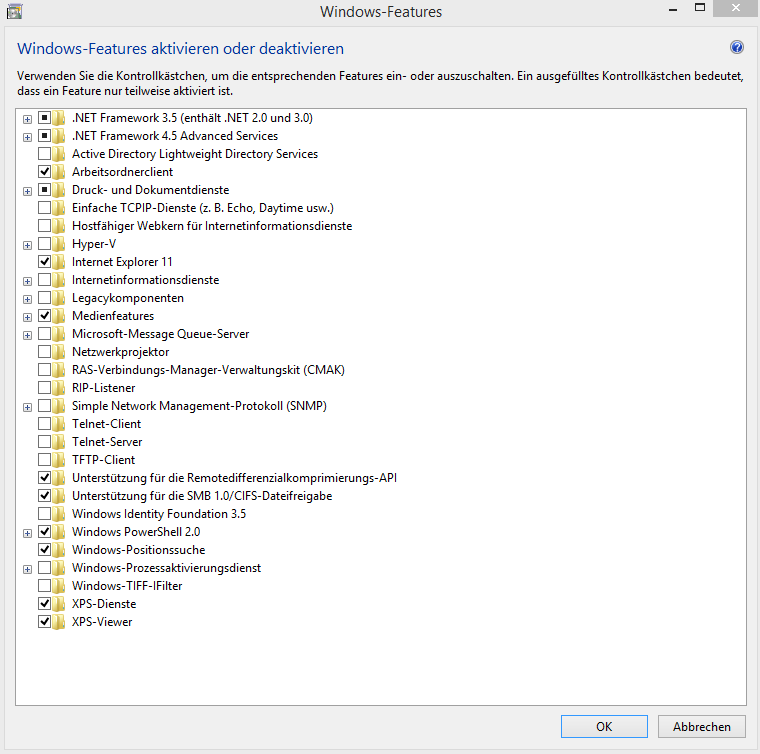Select the "Microsoft-Message Queue-Server" label
760x754 pixels.
160,334
